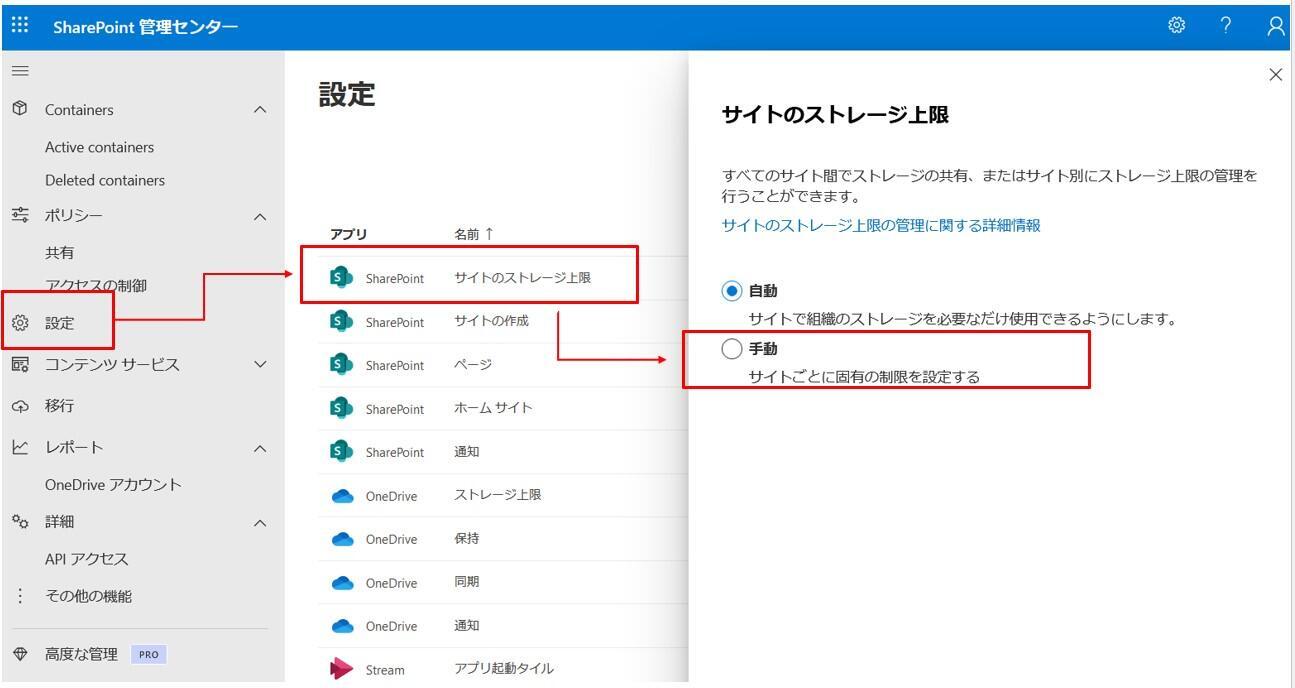The height and width of the screenshot is (688, 1295).
Task: Collapse the navigation hamburger menu
Action: pos(20,71)
